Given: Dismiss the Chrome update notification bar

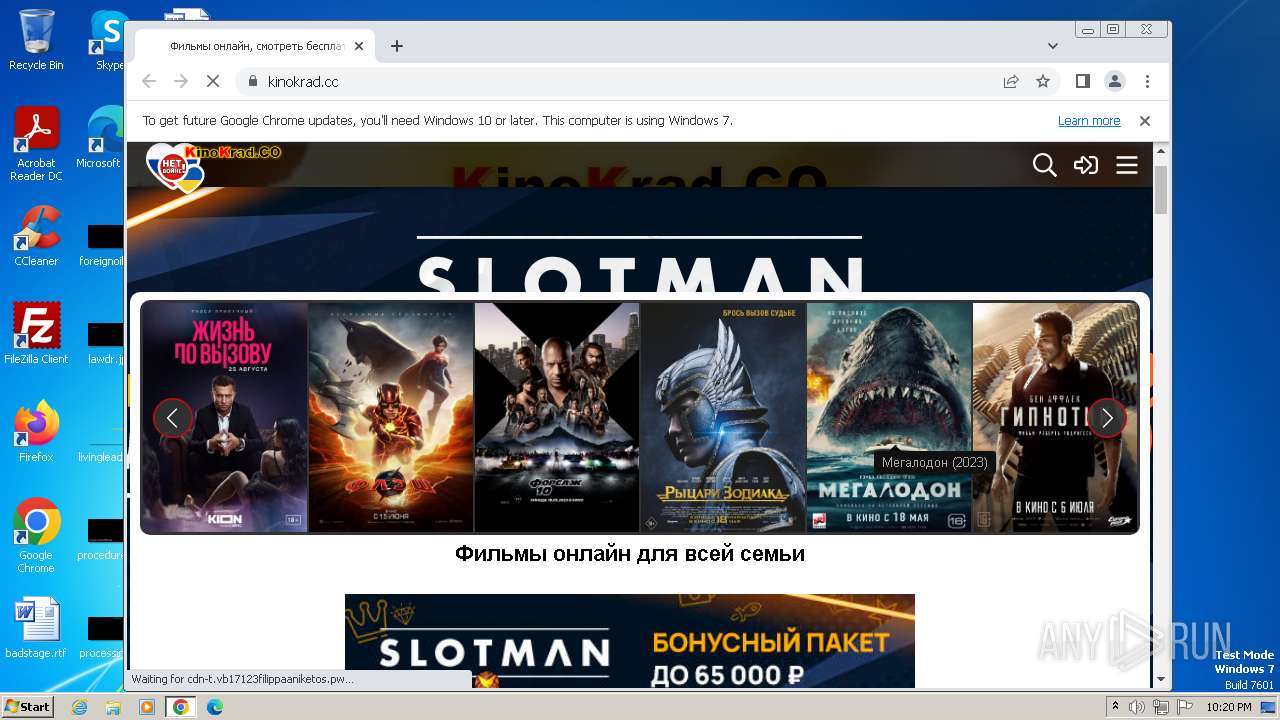Looking at the screenshot, I should point(1145,121).
